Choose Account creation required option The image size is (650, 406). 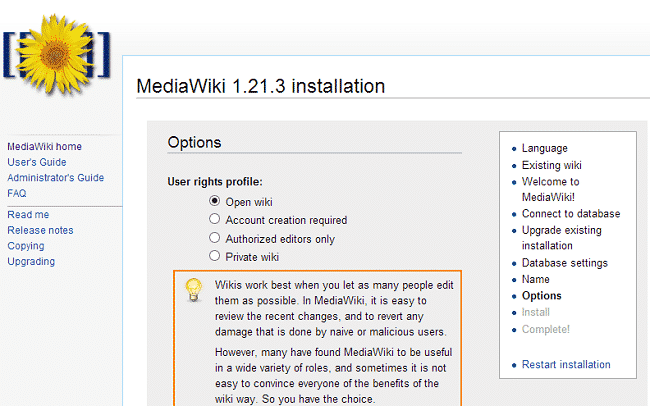click(214, 219)
